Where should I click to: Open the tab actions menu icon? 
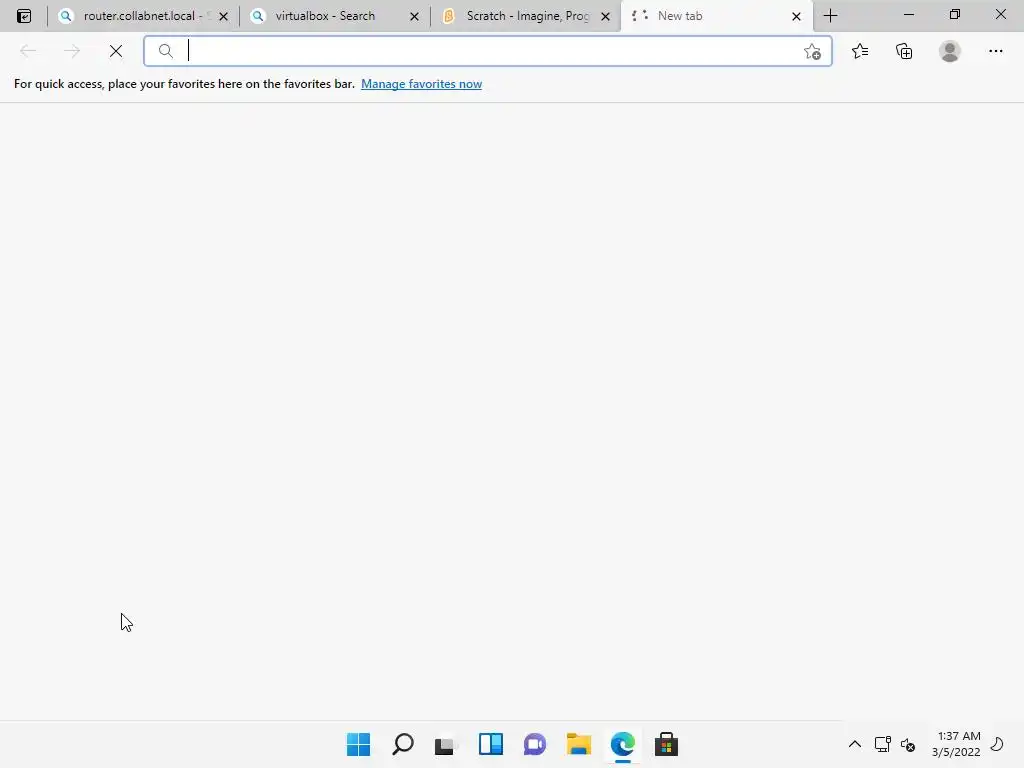pos(24,16)
